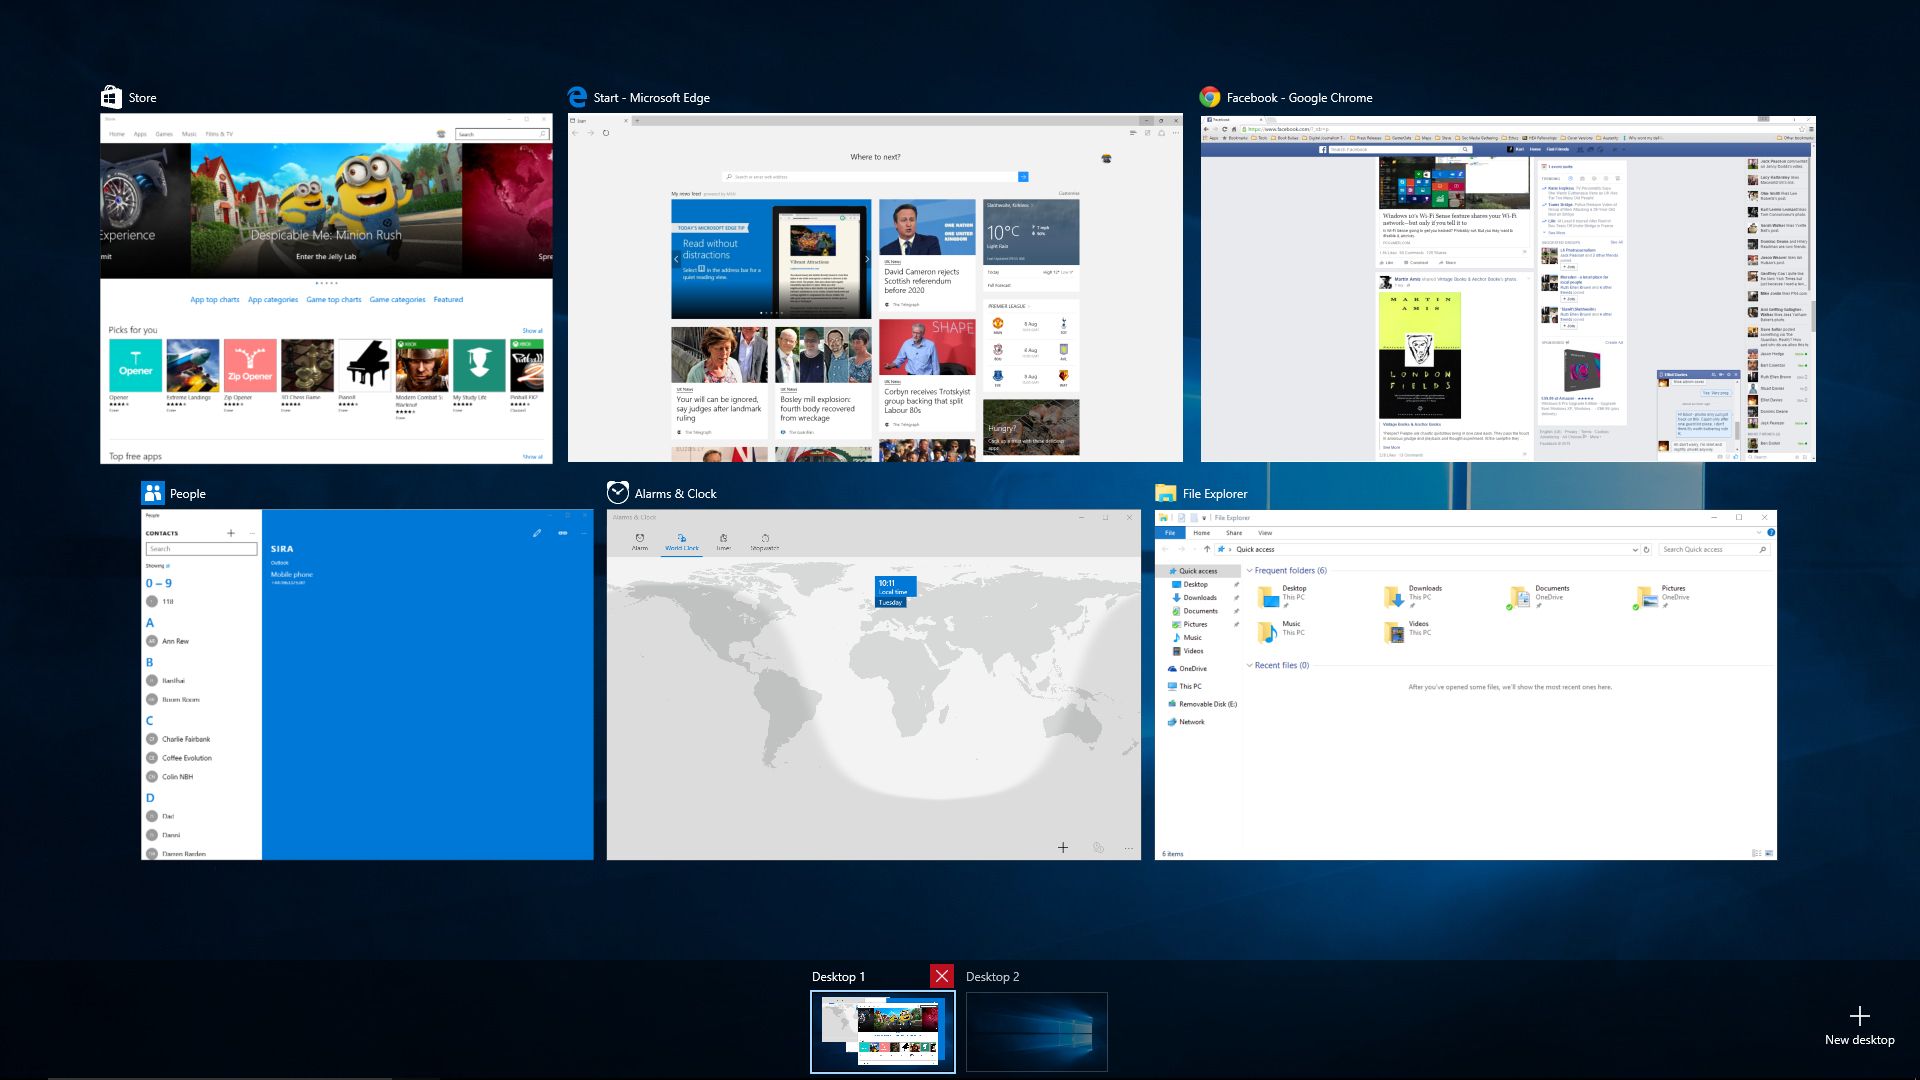Switch to the Share tab in File Explorer ribbon
1920x1080 pixels.
point(1234,533)
